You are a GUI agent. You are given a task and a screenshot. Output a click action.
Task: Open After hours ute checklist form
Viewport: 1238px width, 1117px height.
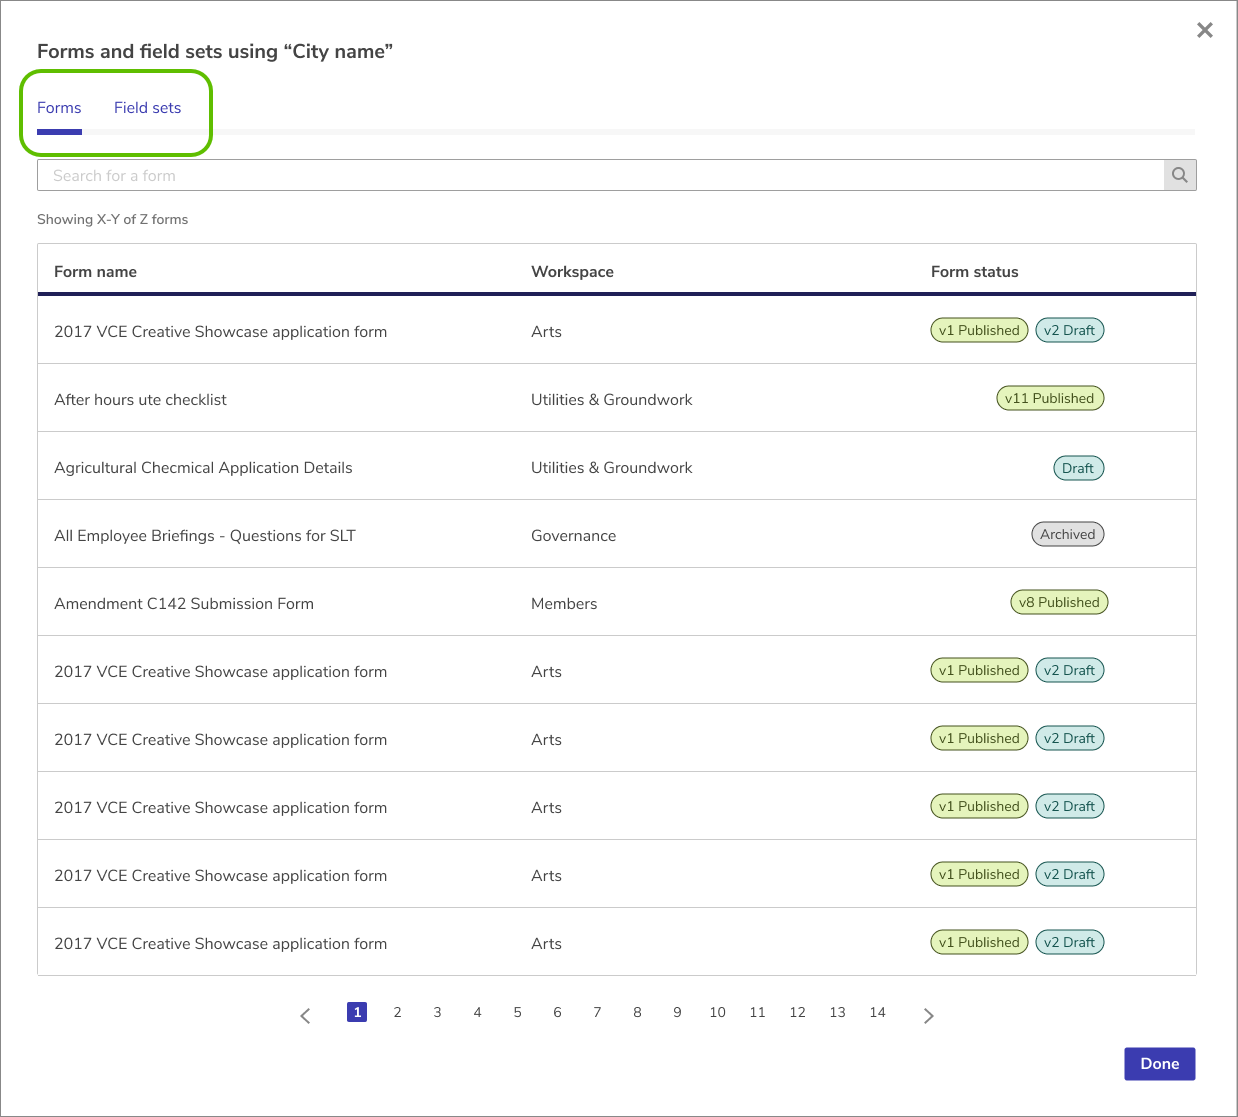click(140, 400)
